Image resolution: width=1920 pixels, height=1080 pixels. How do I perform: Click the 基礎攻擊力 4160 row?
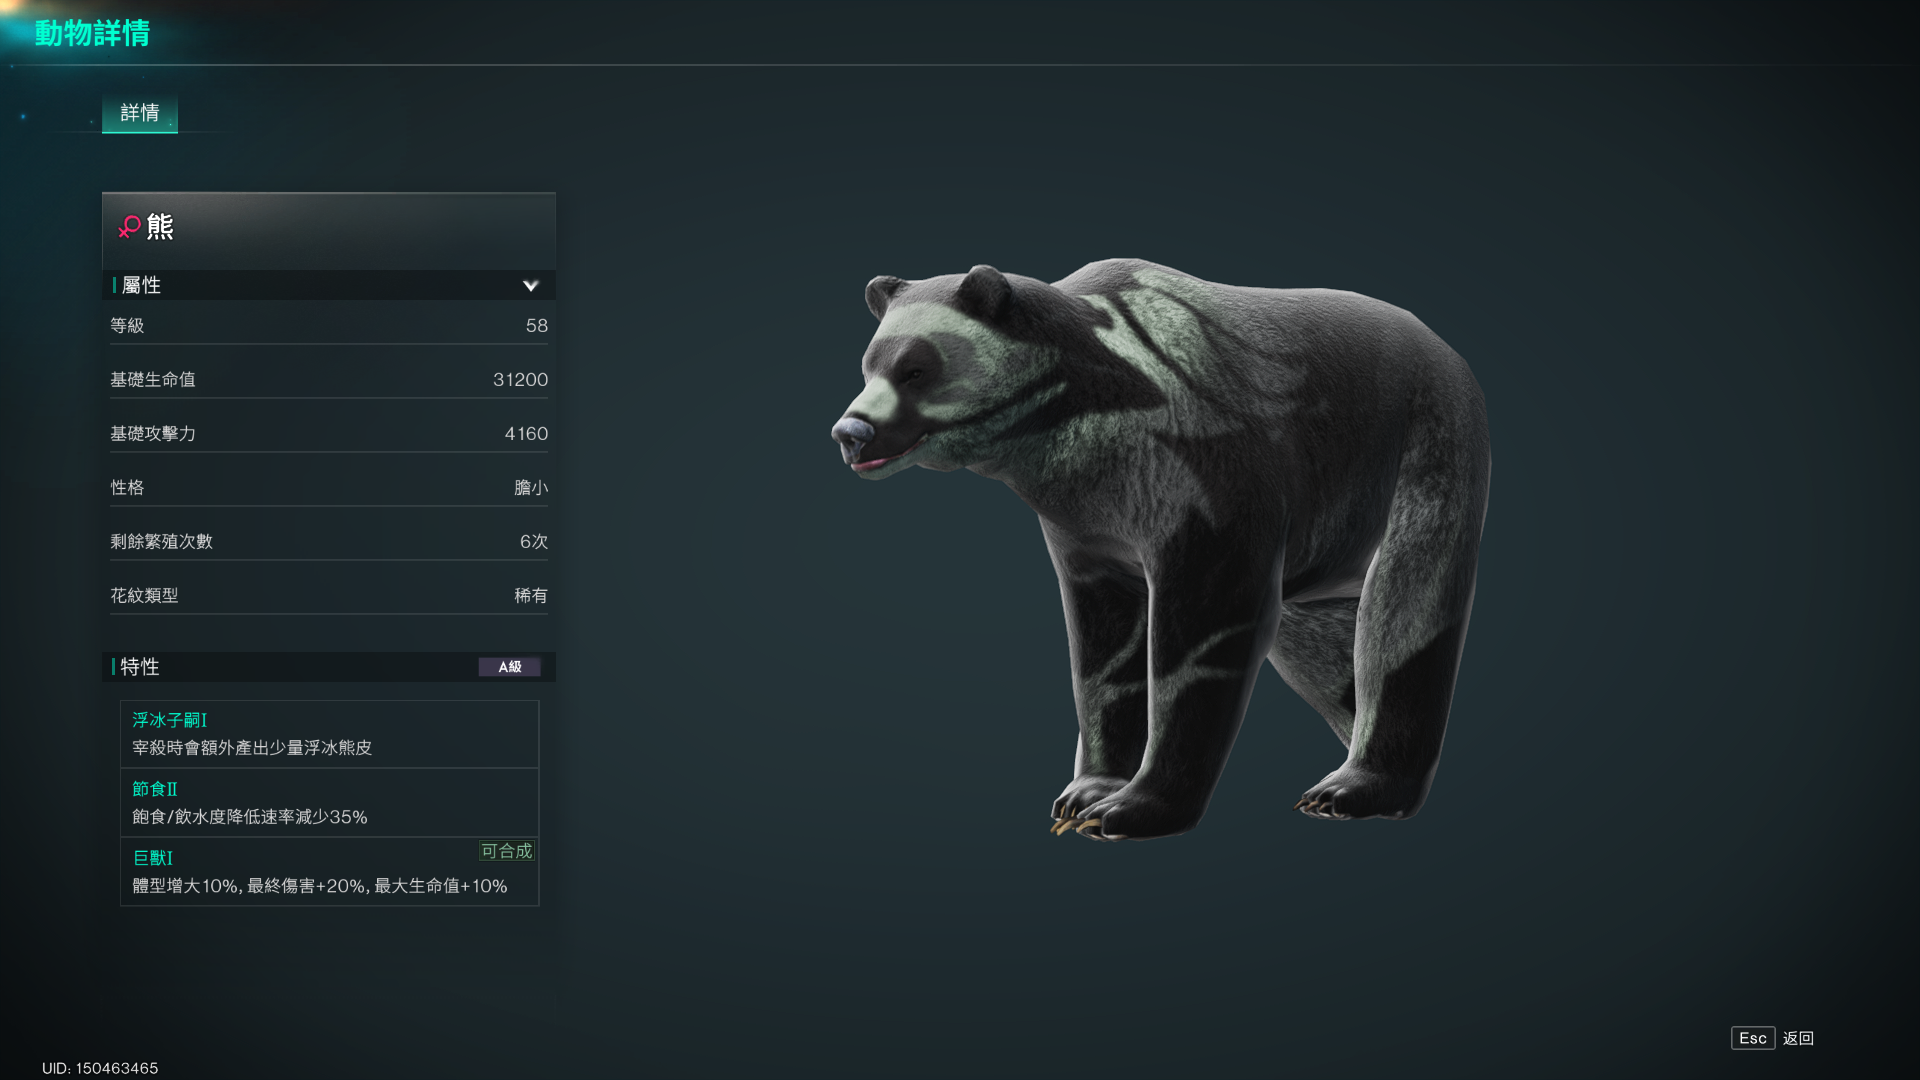[329, 434]
